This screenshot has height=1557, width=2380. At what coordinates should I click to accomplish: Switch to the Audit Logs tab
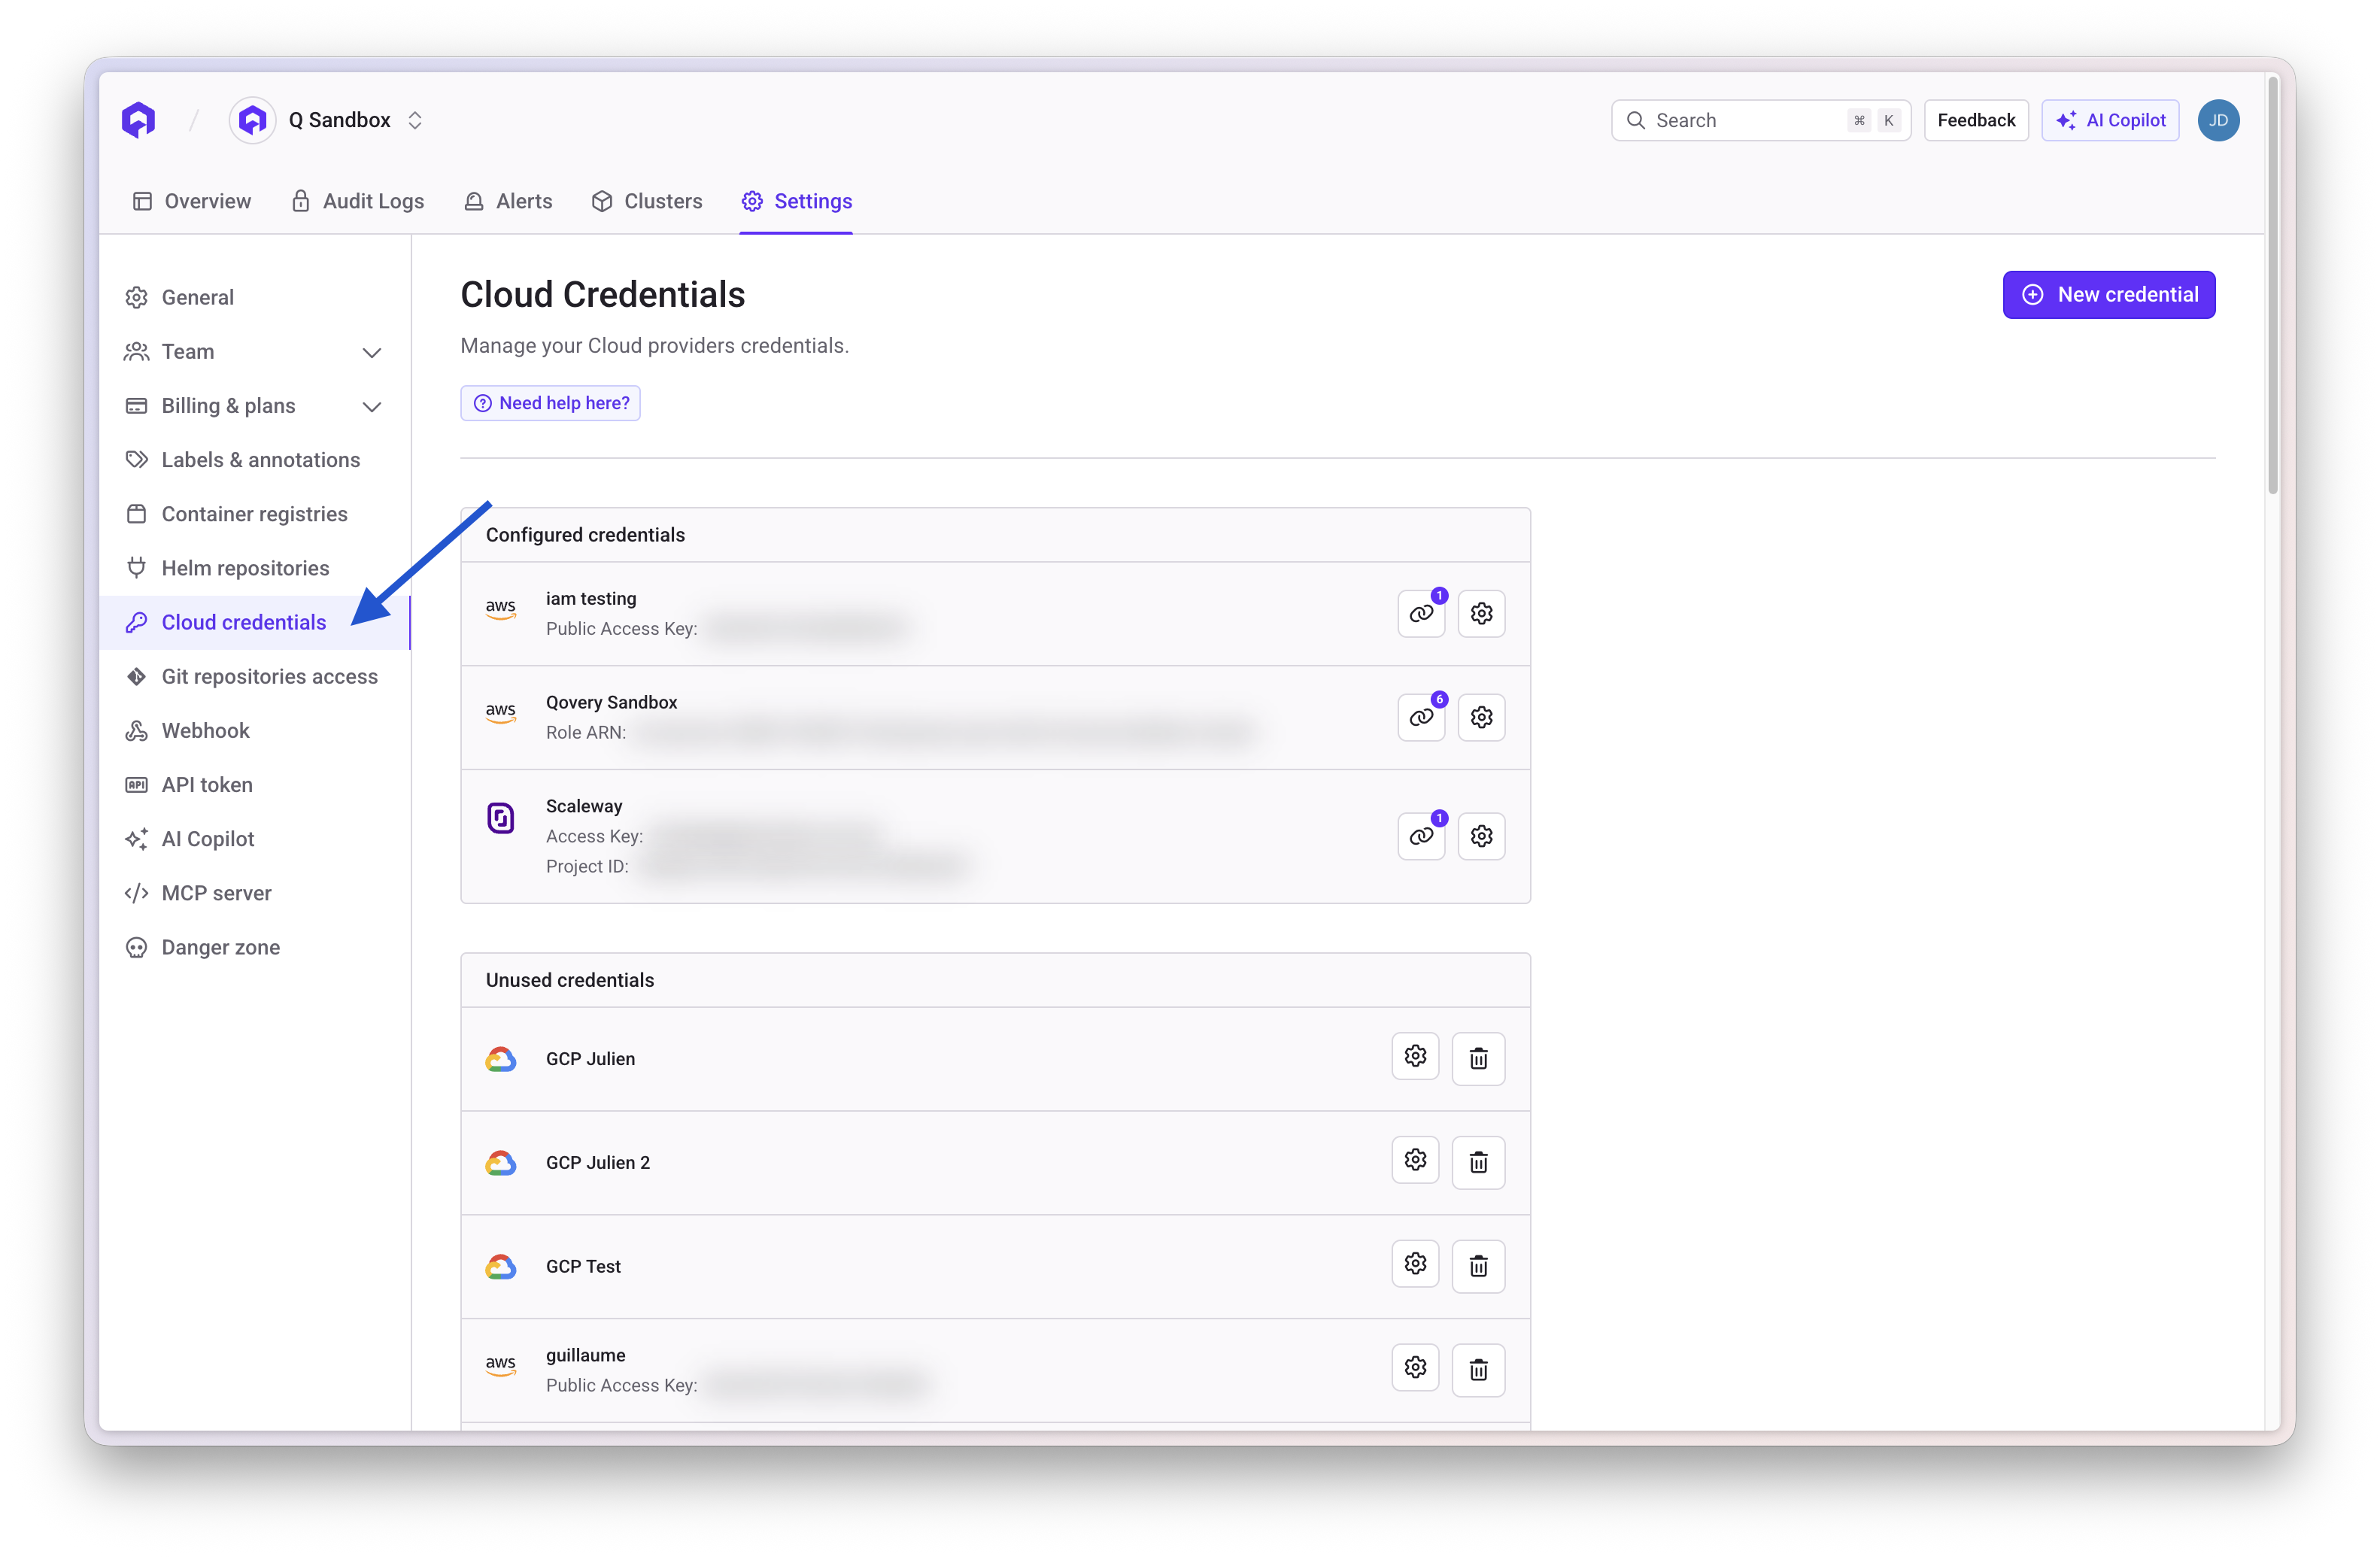[357, 201]
